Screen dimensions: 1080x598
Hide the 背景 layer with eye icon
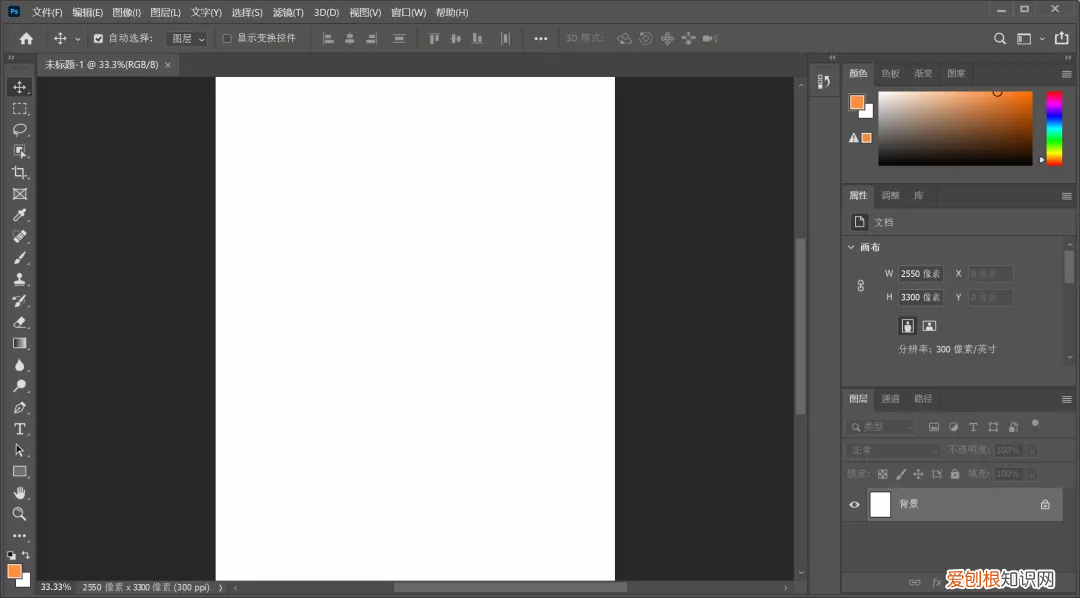[854, 505]
